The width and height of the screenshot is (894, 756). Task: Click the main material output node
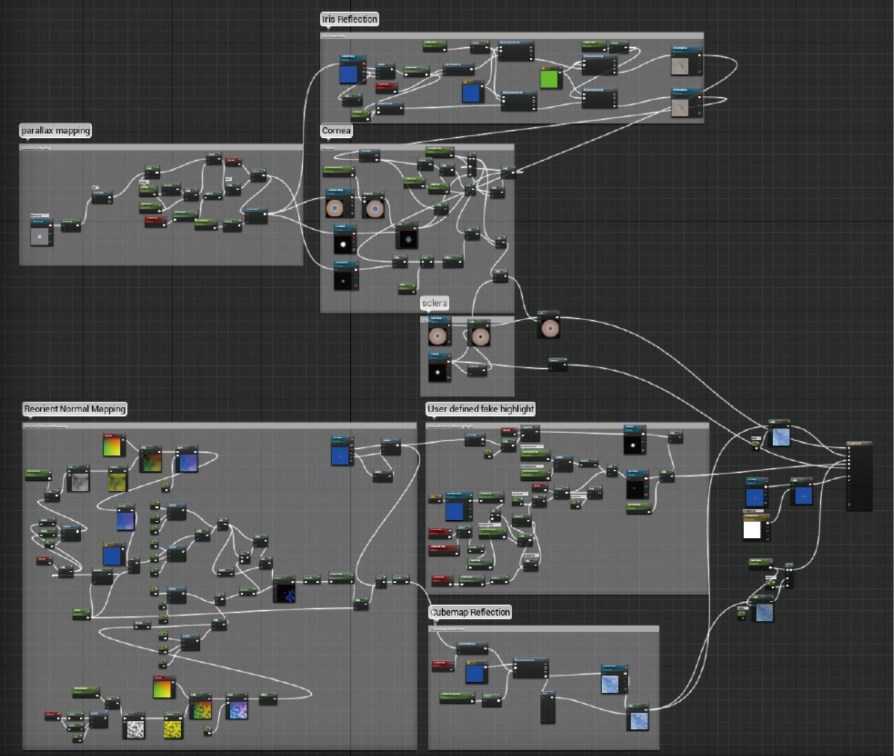[859, 476]
